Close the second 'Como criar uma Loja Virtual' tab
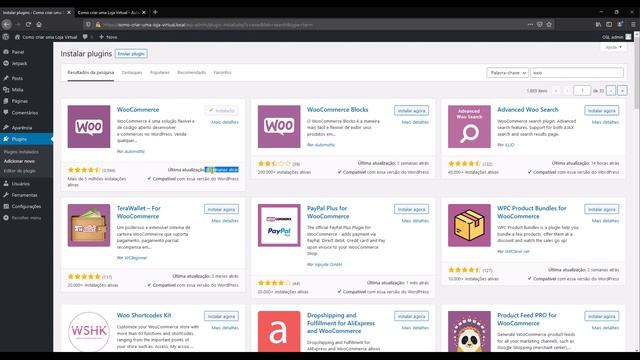 point(144,13)
